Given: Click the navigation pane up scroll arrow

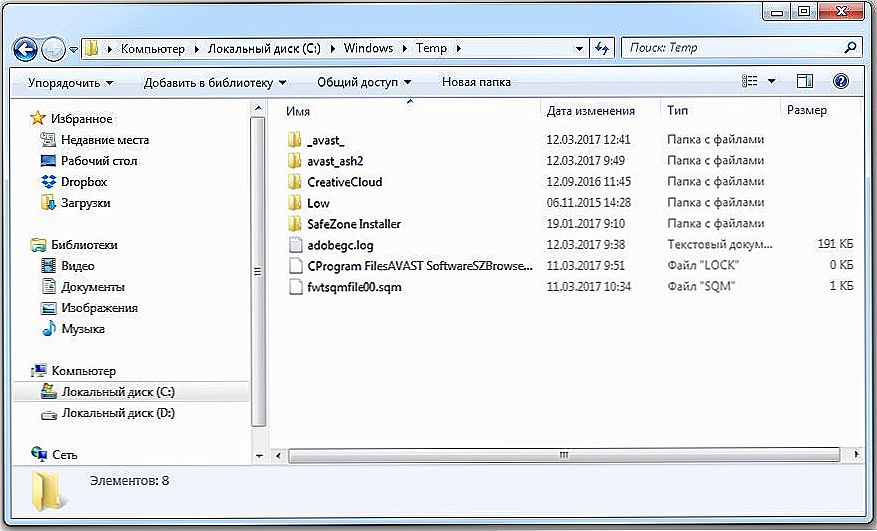Looking at the screenshot, I should click(258, 109).
